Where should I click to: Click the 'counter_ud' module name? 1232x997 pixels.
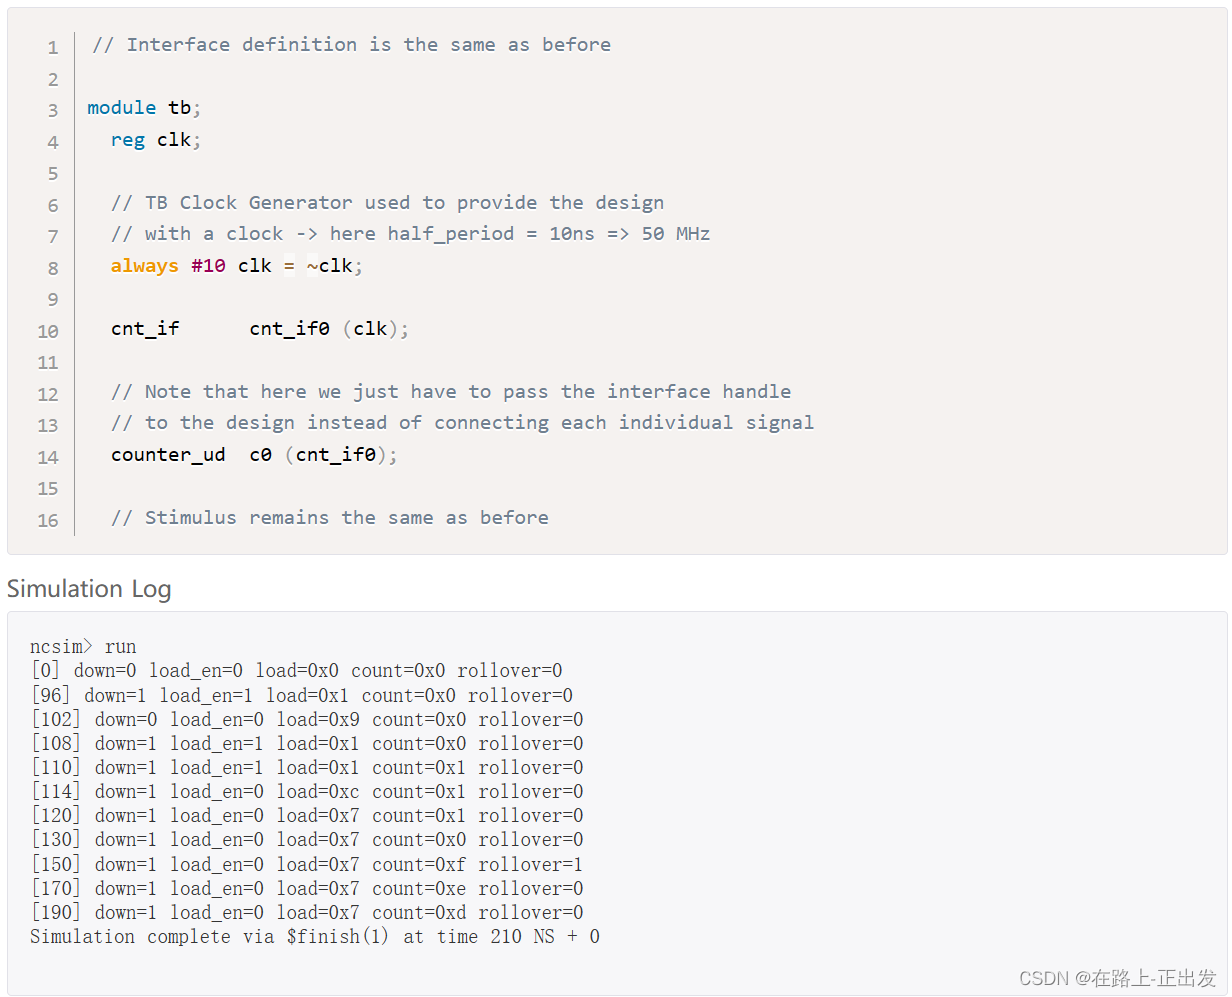tap(168, 455)
